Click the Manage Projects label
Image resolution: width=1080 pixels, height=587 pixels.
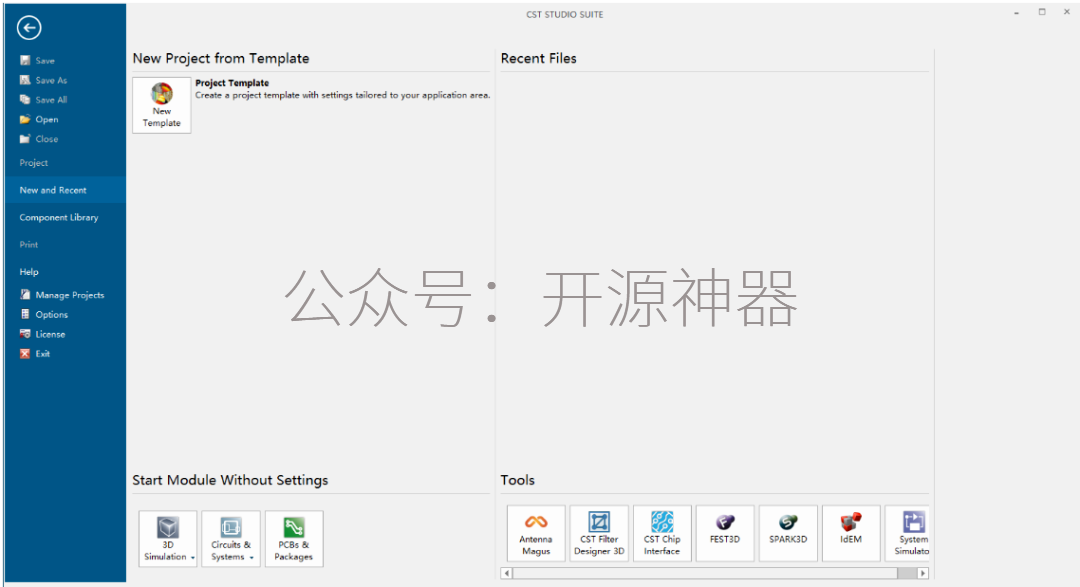coord(70,295)
